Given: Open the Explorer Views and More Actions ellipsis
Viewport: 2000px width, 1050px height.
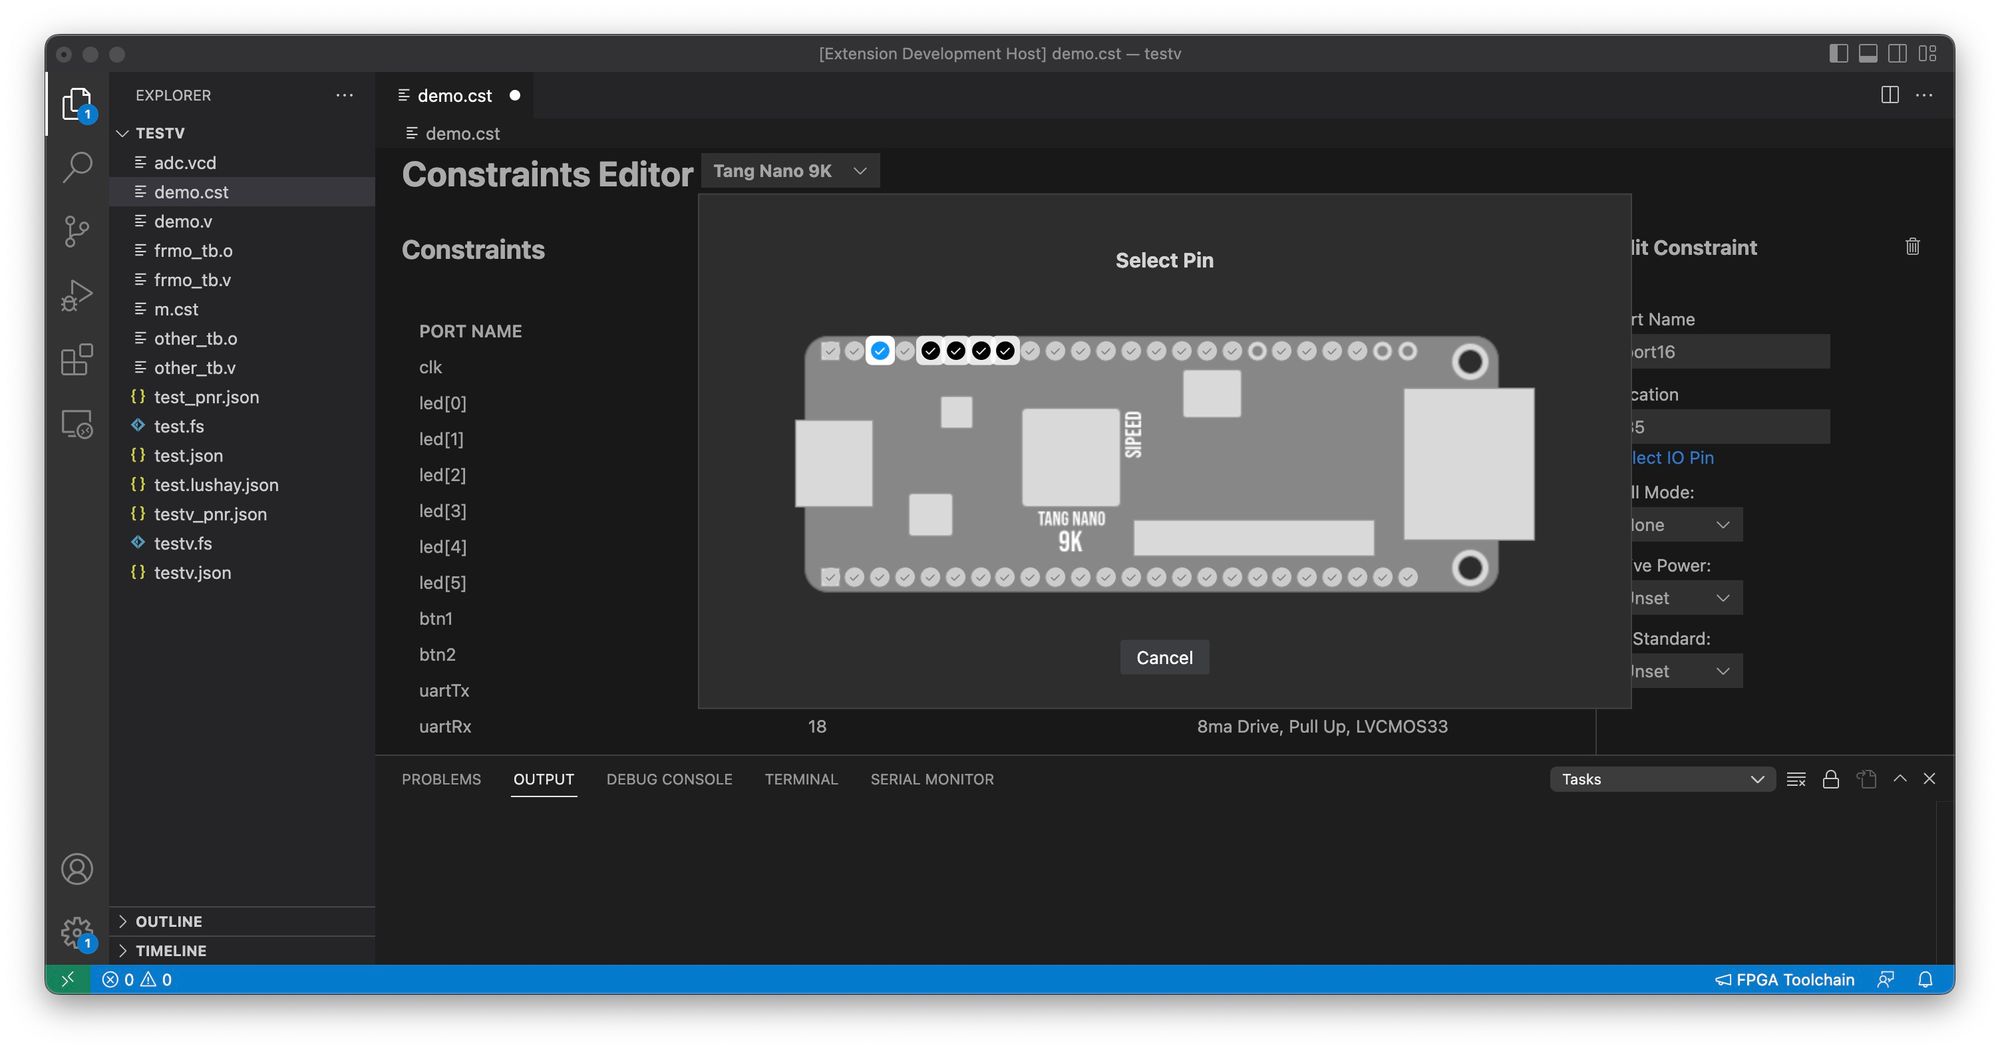Looking at the screenshot, I should pos(345,95).
